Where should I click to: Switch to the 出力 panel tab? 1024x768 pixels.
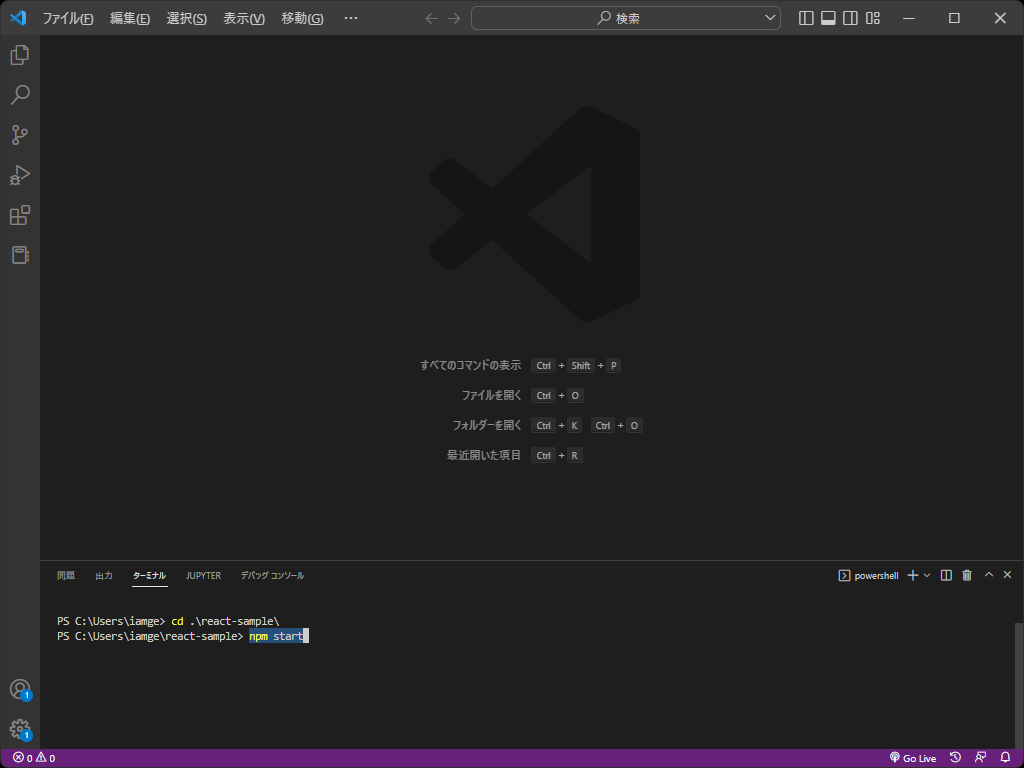[x=104, y=575]
